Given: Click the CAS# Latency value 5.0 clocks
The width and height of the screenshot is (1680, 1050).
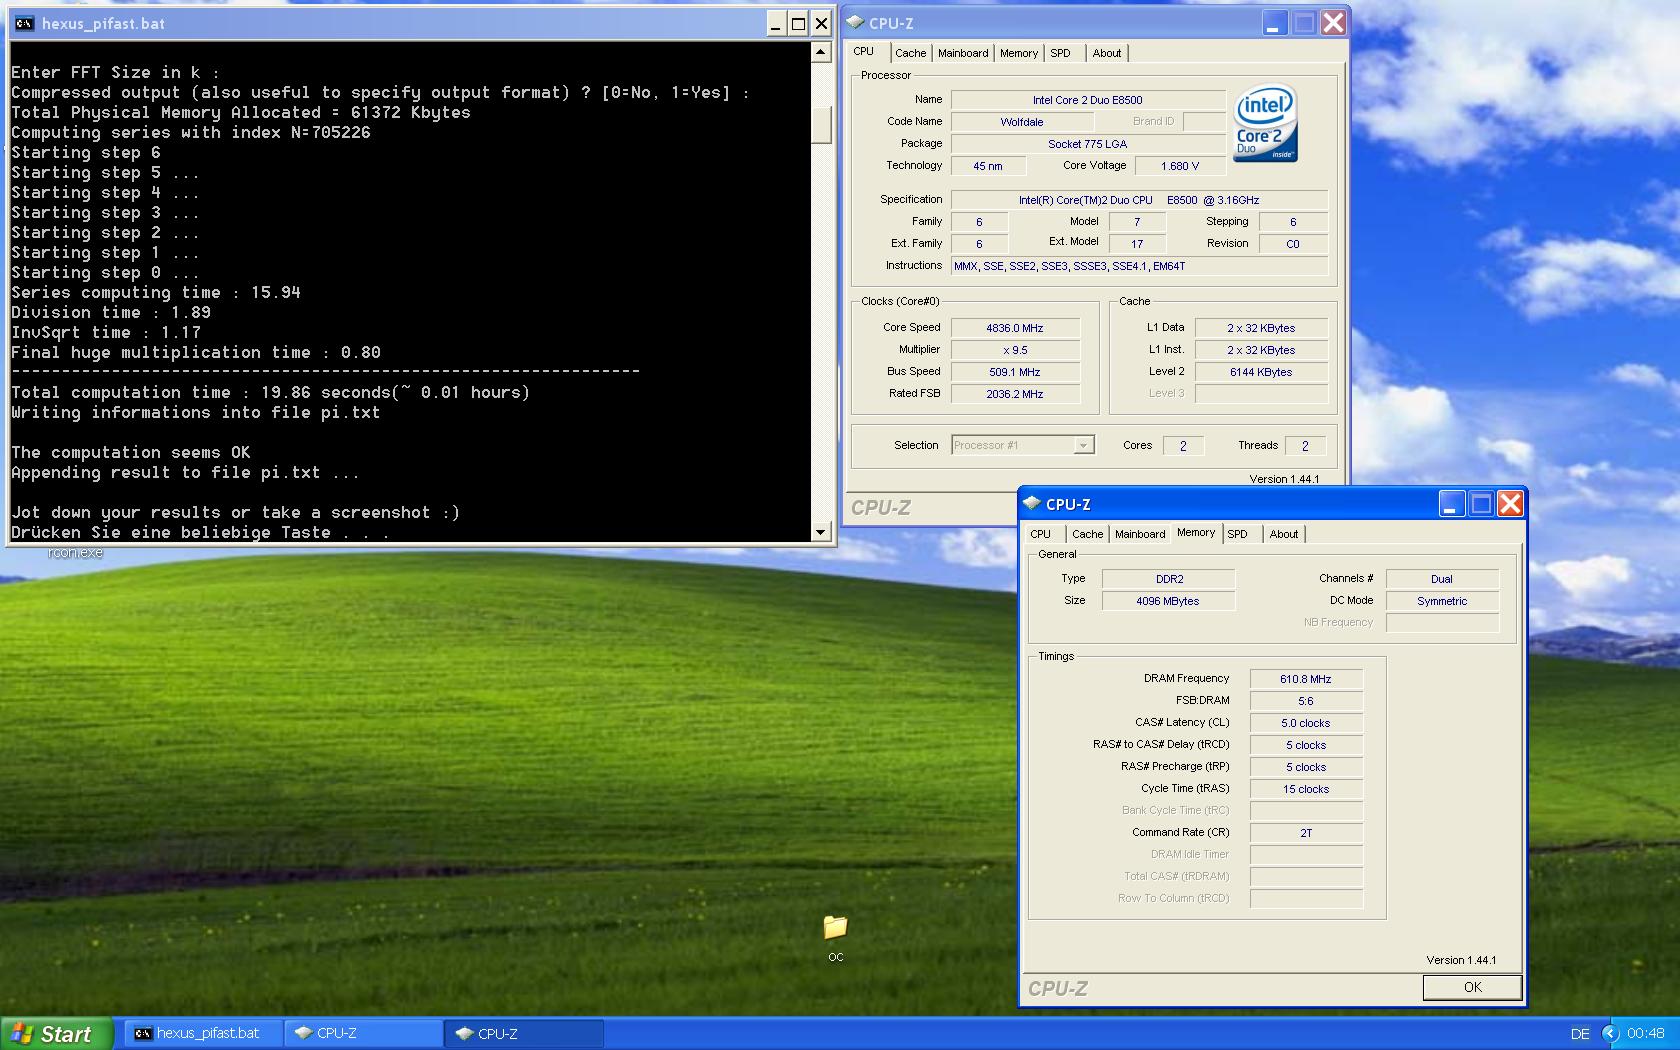Looking at the screenshot, I should [1306, 723].
